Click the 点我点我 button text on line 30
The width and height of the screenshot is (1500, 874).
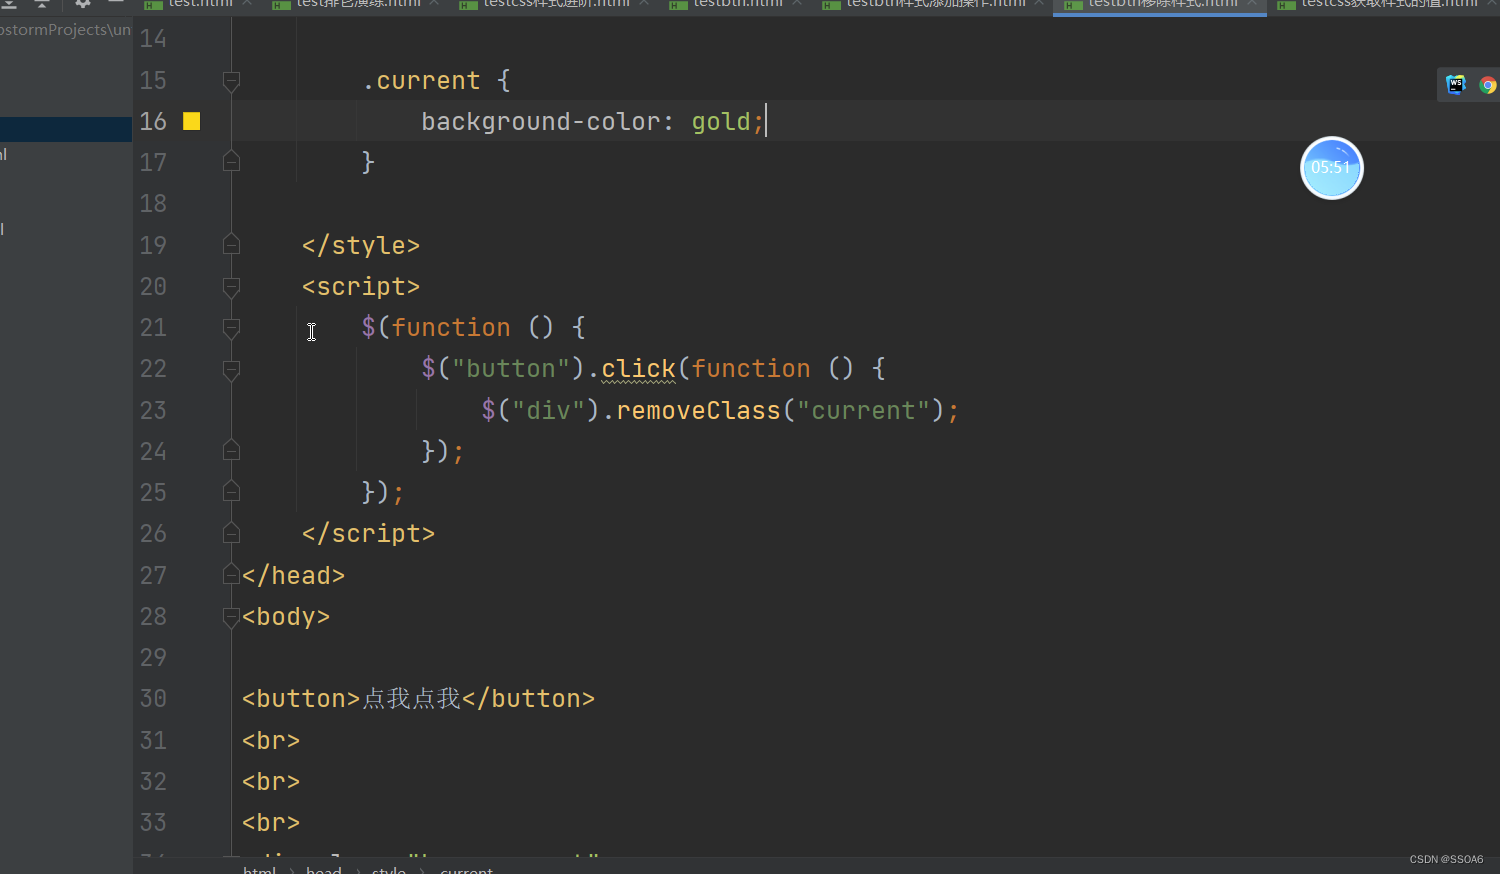(411, 698)
